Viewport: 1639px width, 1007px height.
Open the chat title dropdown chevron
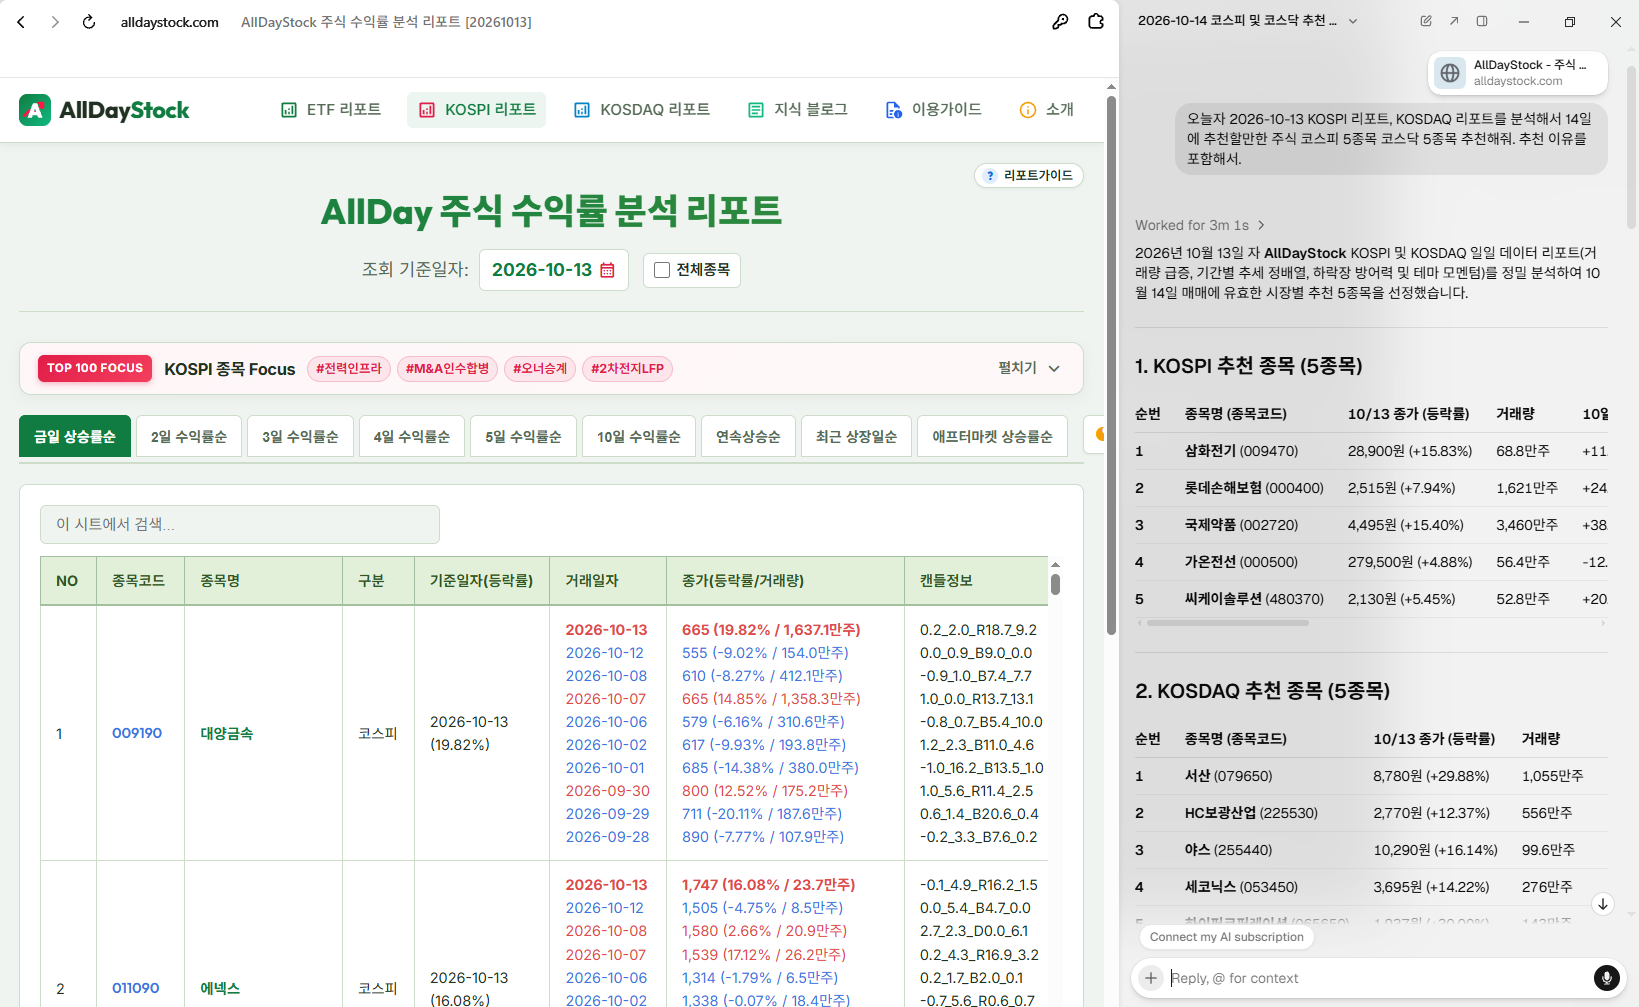[x=1353, y=21]
